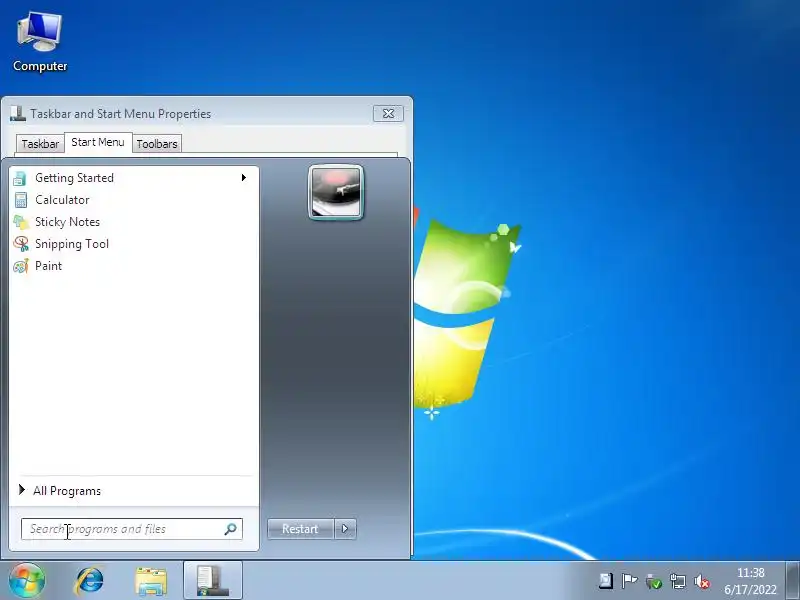Close the Taskbar and Start Menu Properties dialog

[x=388, y=113]
